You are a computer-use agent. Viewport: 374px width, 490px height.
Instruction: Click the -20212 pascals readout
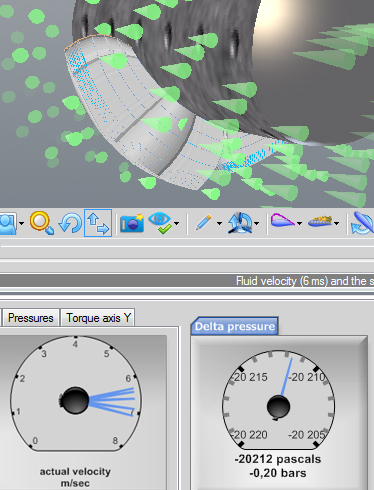click(278, 459)
